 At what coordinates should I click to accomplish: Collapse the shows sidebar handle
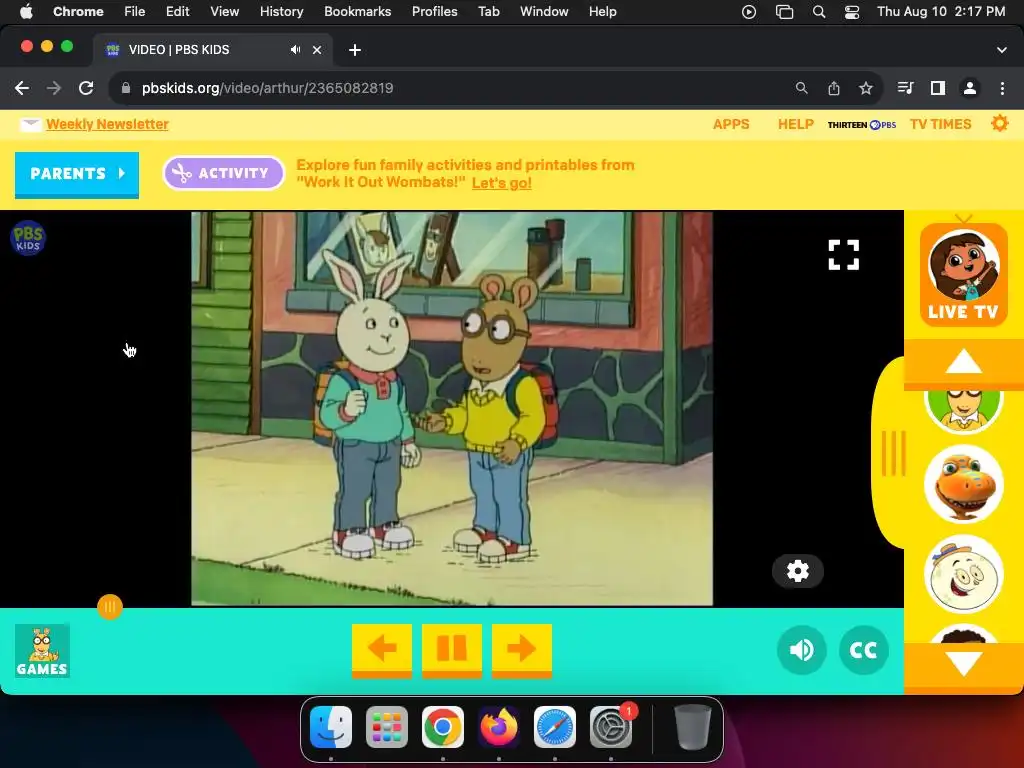point(893,453)
